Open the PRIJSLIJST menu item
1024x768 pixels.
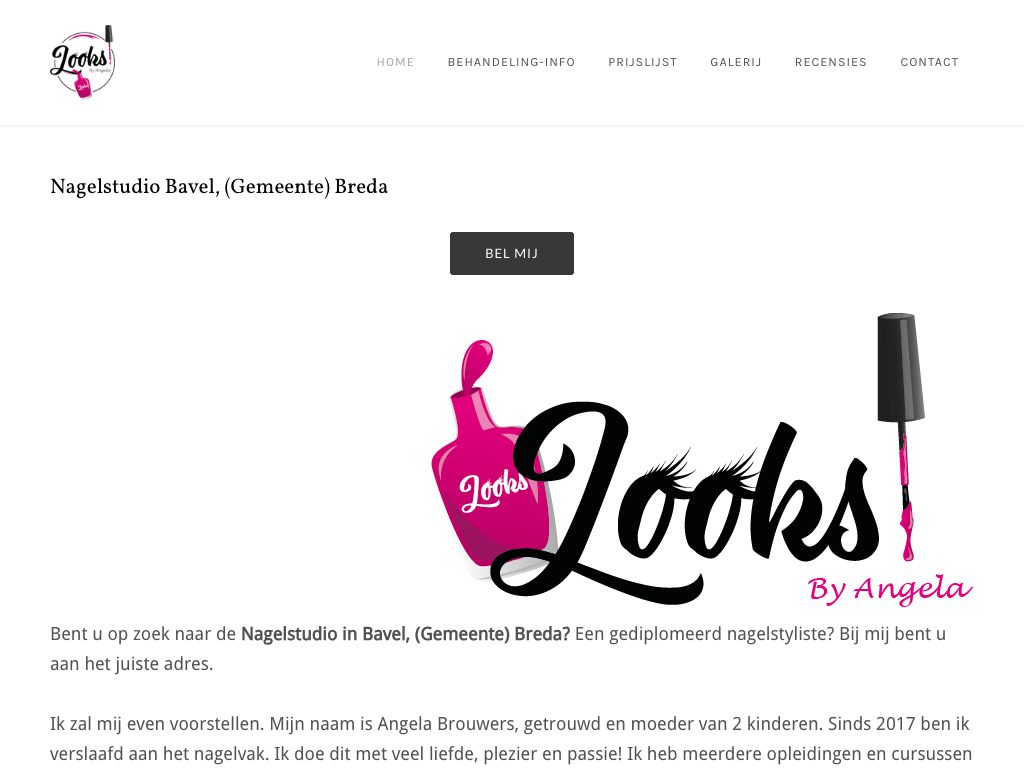[643, 62]
